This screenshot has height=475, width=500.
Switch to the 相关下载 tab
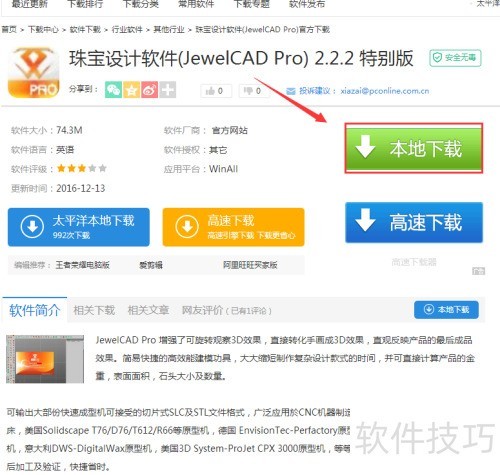coord(94,310)
